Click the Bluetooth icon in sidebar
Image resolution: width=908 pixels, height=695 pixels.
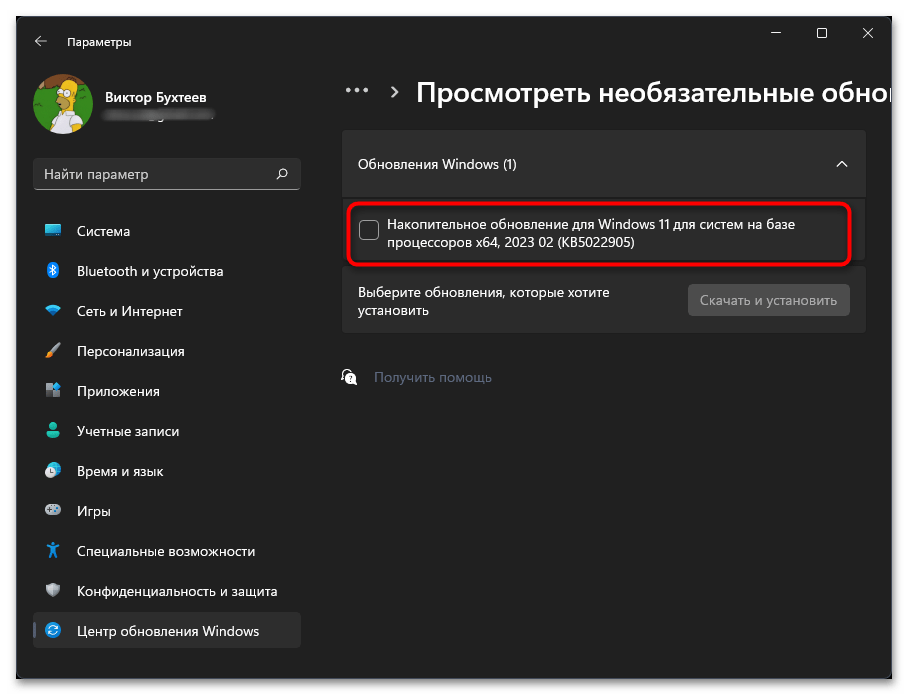pyautogui.click(x=53, y=270)
